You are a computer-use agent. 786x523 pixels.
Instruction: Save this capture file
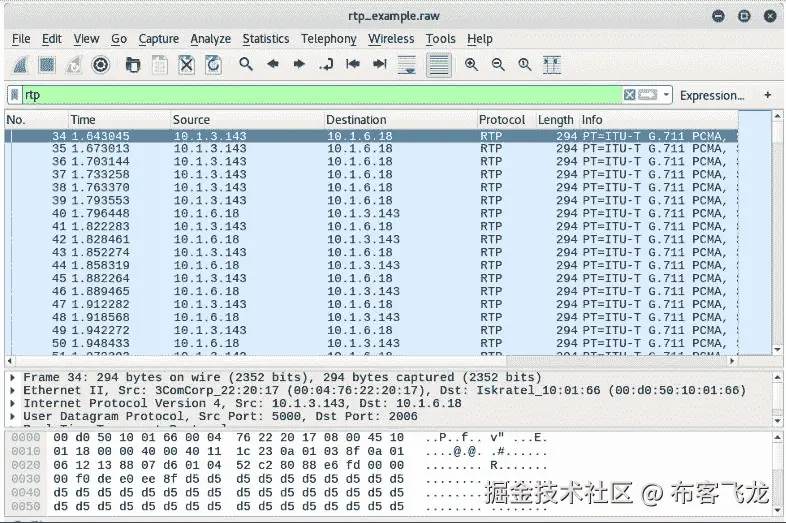point(159,65)
